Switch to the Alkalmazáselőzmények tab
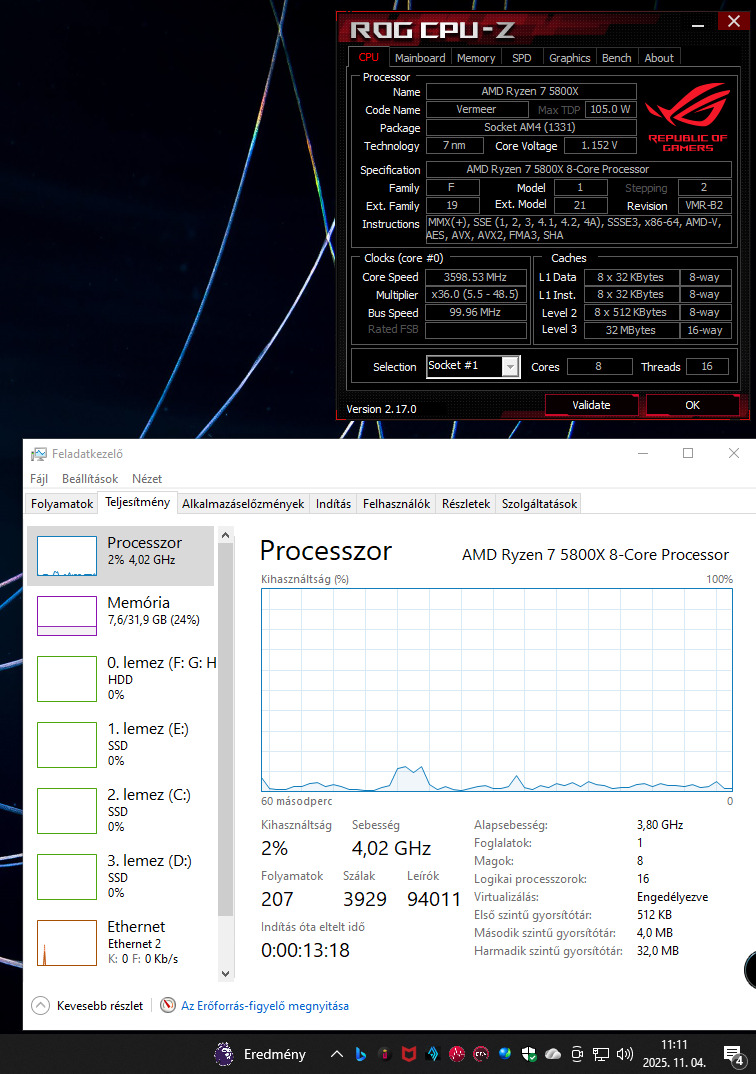This screenshot has width=756, height=1074. pyautogui.click(x=243, y=503)
